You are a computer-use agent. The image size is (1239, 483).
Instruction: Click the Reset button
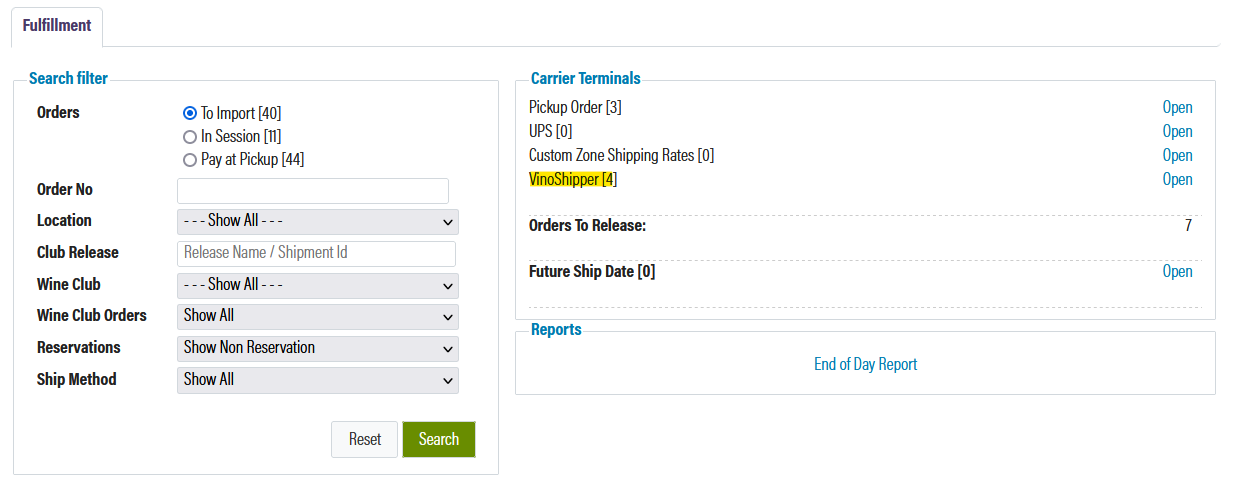(x=365, y=439)
